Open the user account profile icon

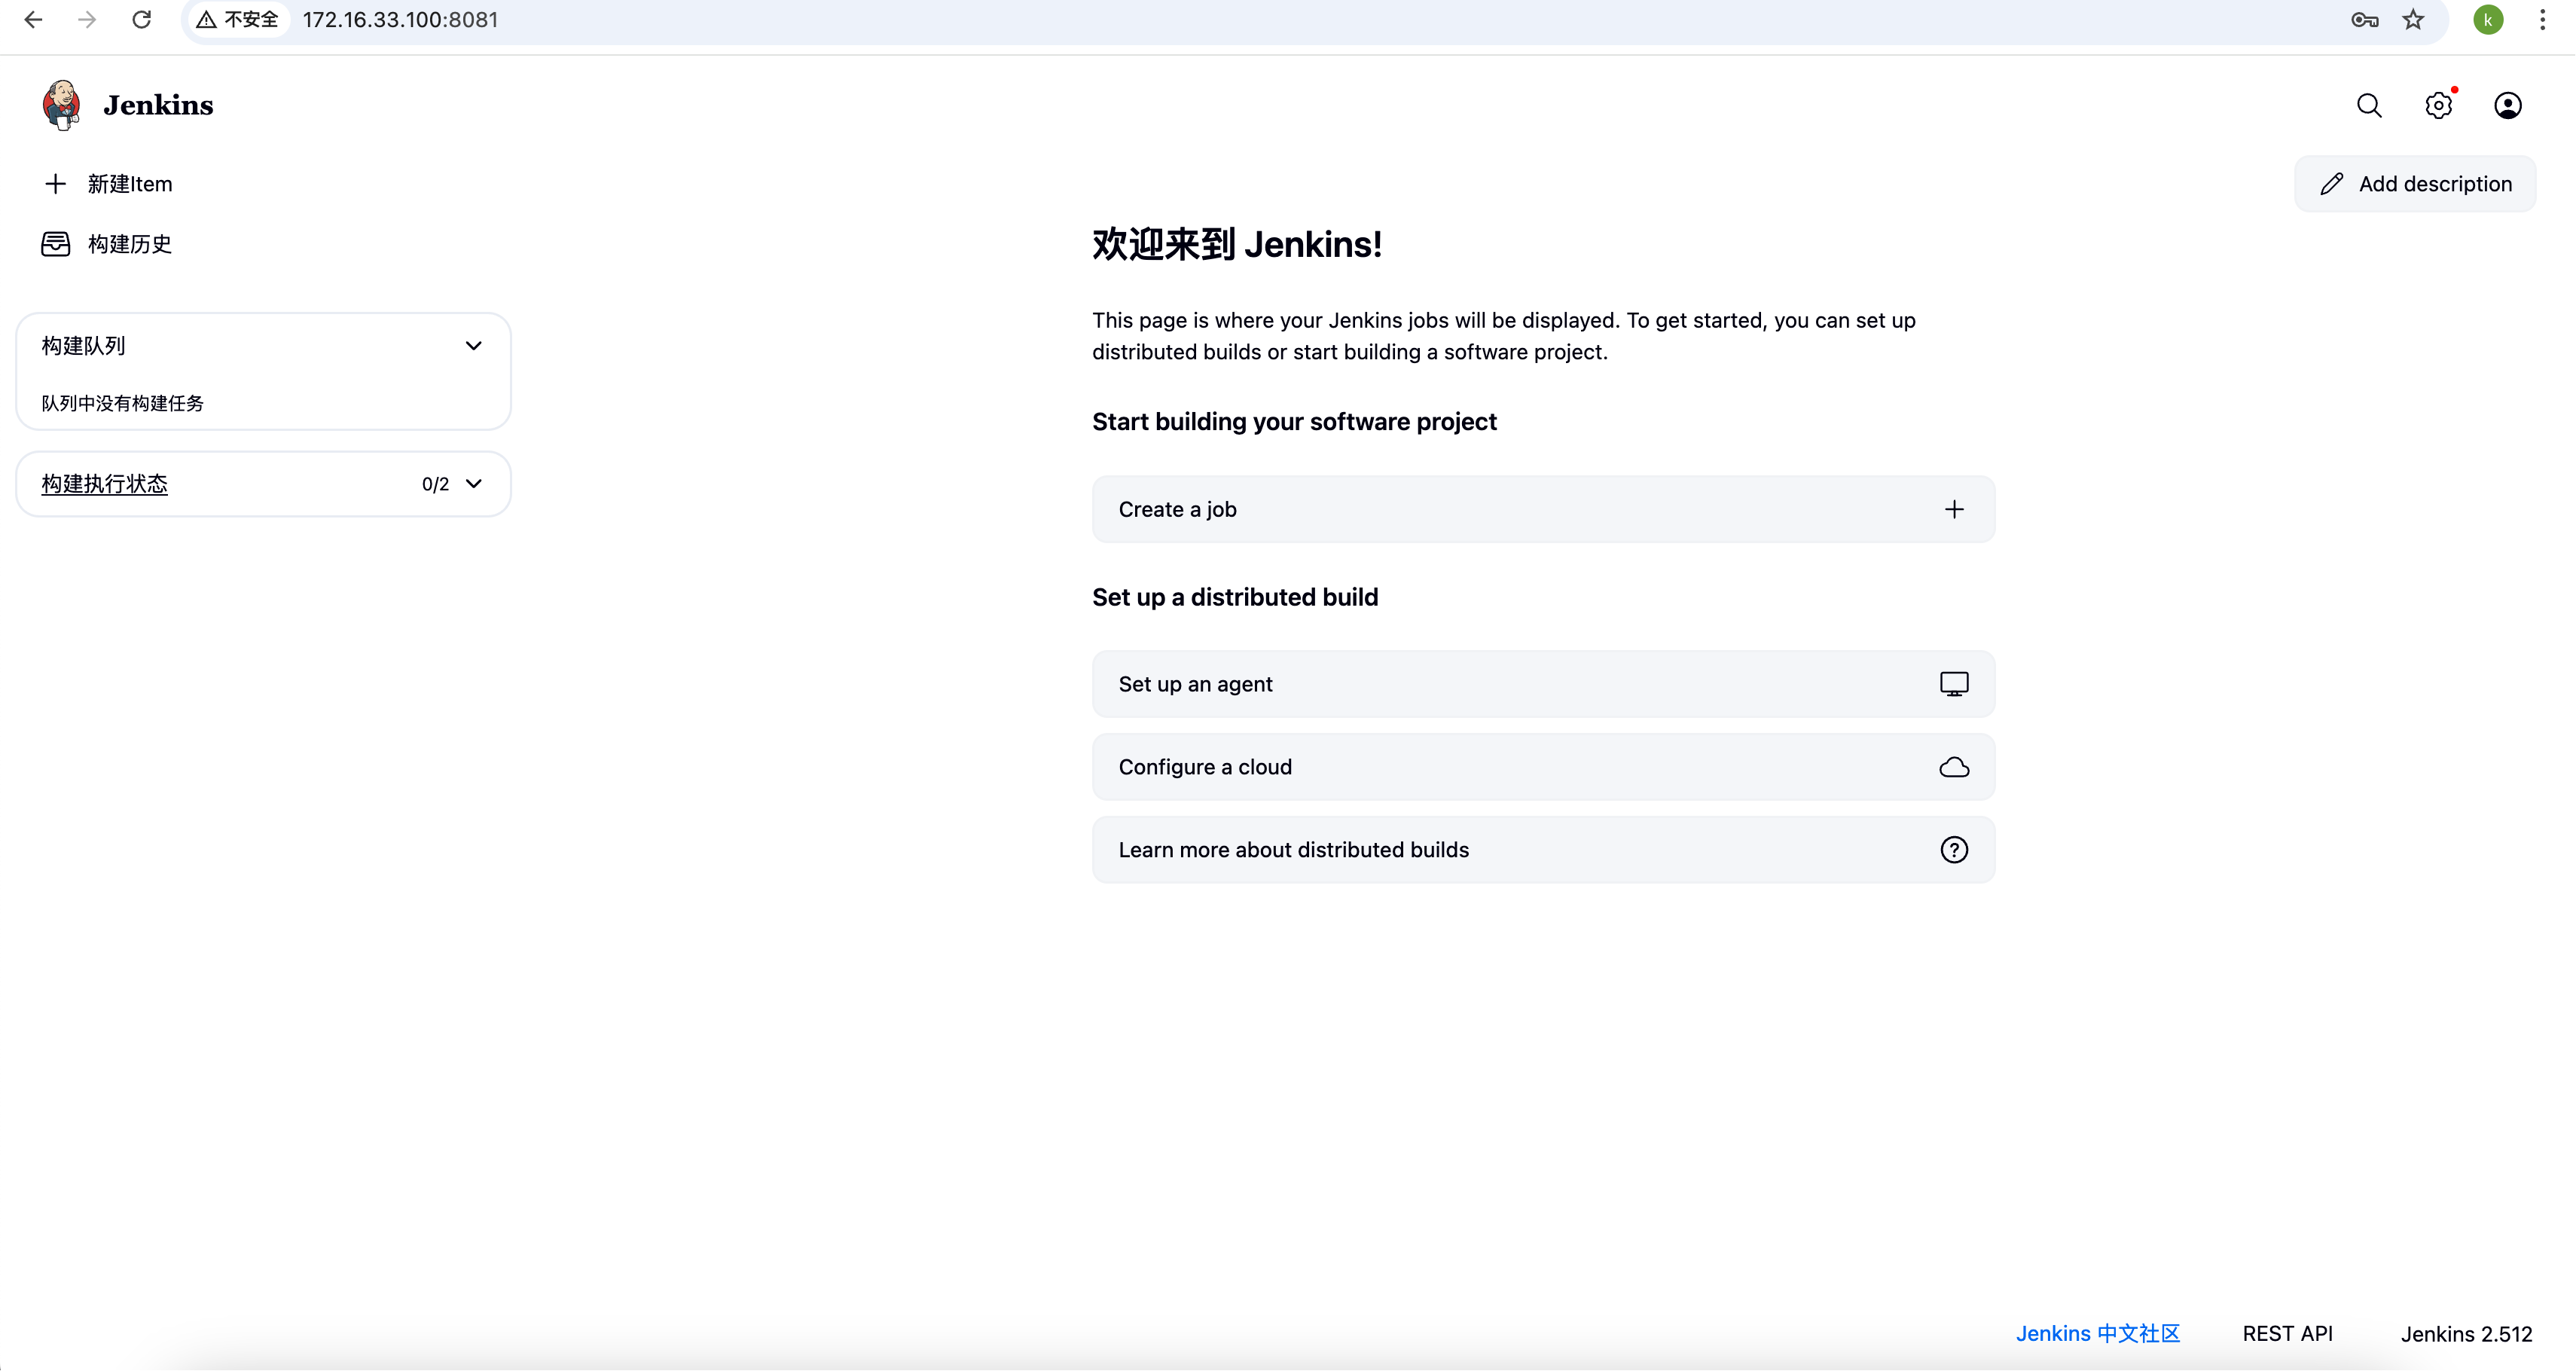point(2508,105)
